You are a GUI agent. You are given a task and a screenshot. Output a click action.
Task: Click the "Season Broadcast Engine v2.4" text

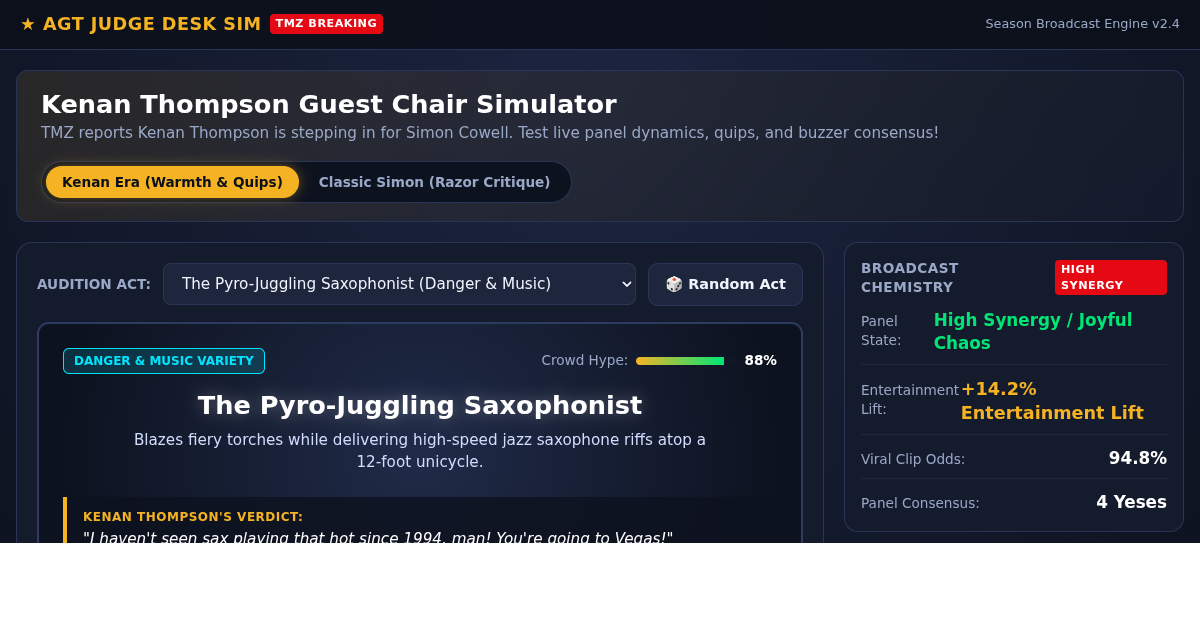click(x=1082, y=24)
